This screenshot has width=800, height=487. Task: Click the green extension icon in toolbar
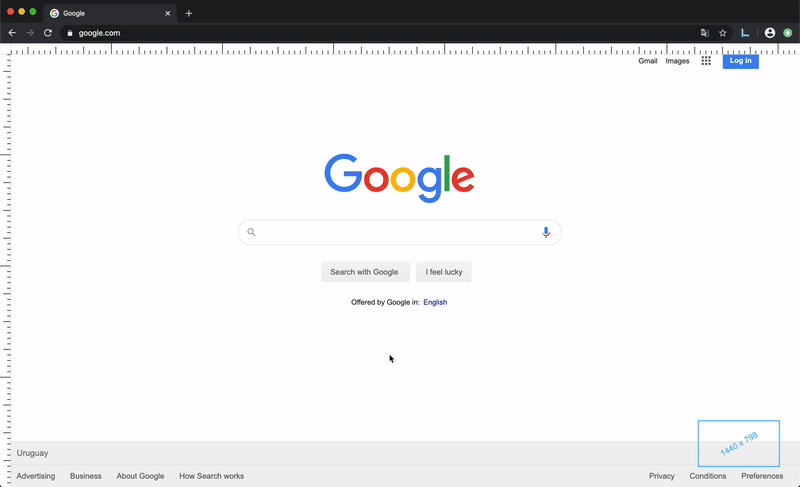[x=788, y=33]
